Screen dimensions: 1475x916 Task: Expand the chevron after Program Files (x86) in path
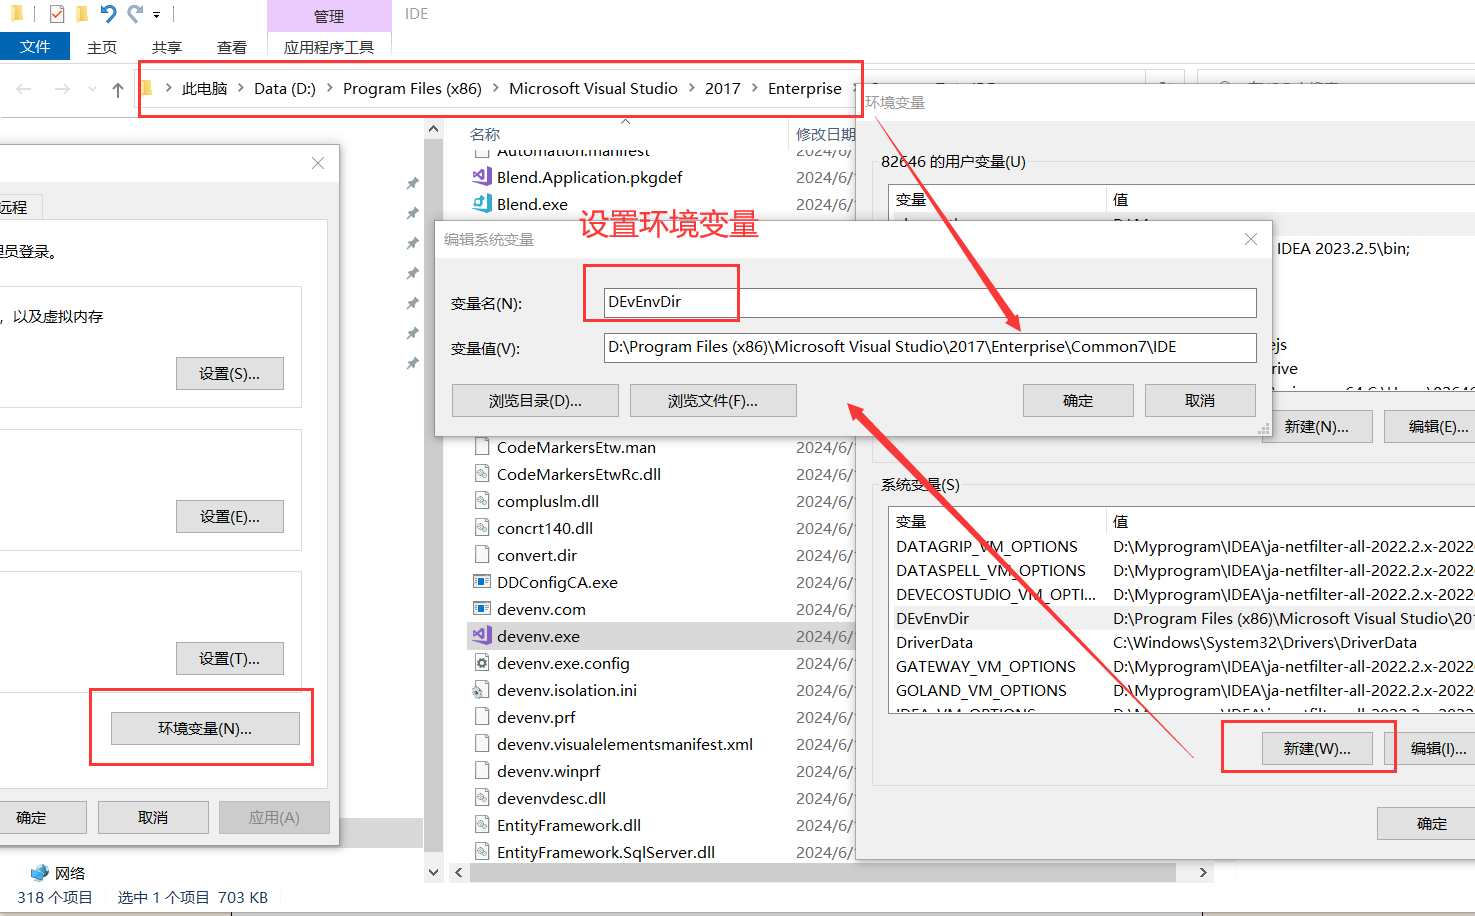point(495,88)
